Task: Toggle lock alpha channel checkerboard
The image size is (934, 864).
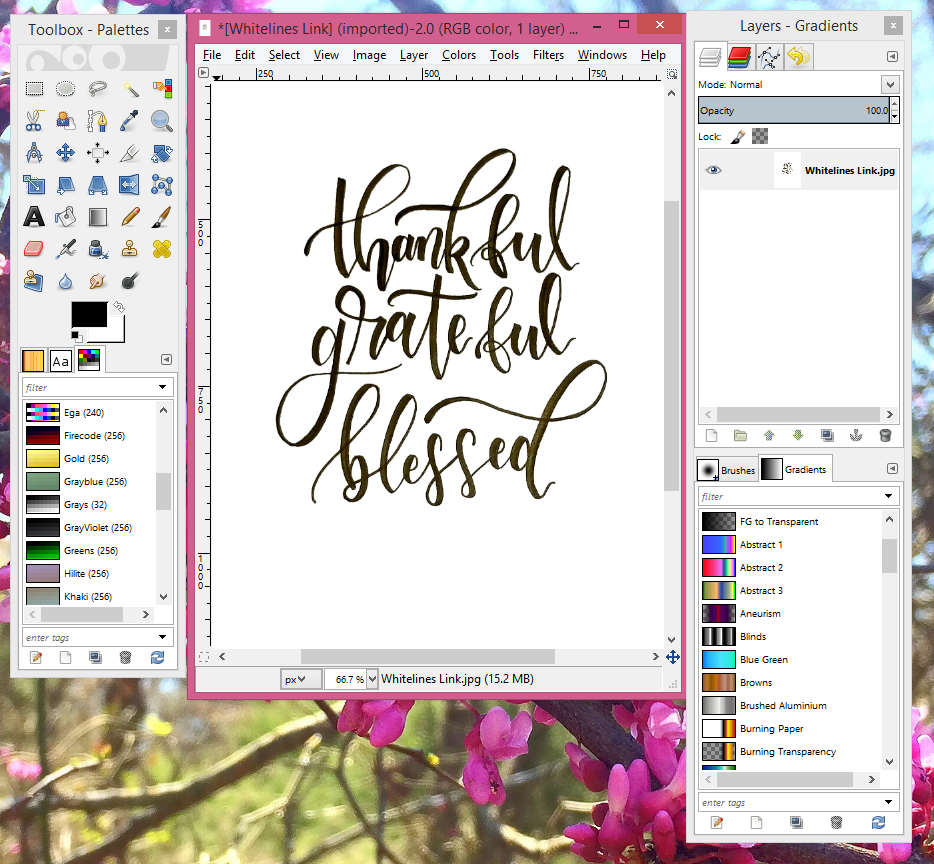Action: [x=760, y=136]
